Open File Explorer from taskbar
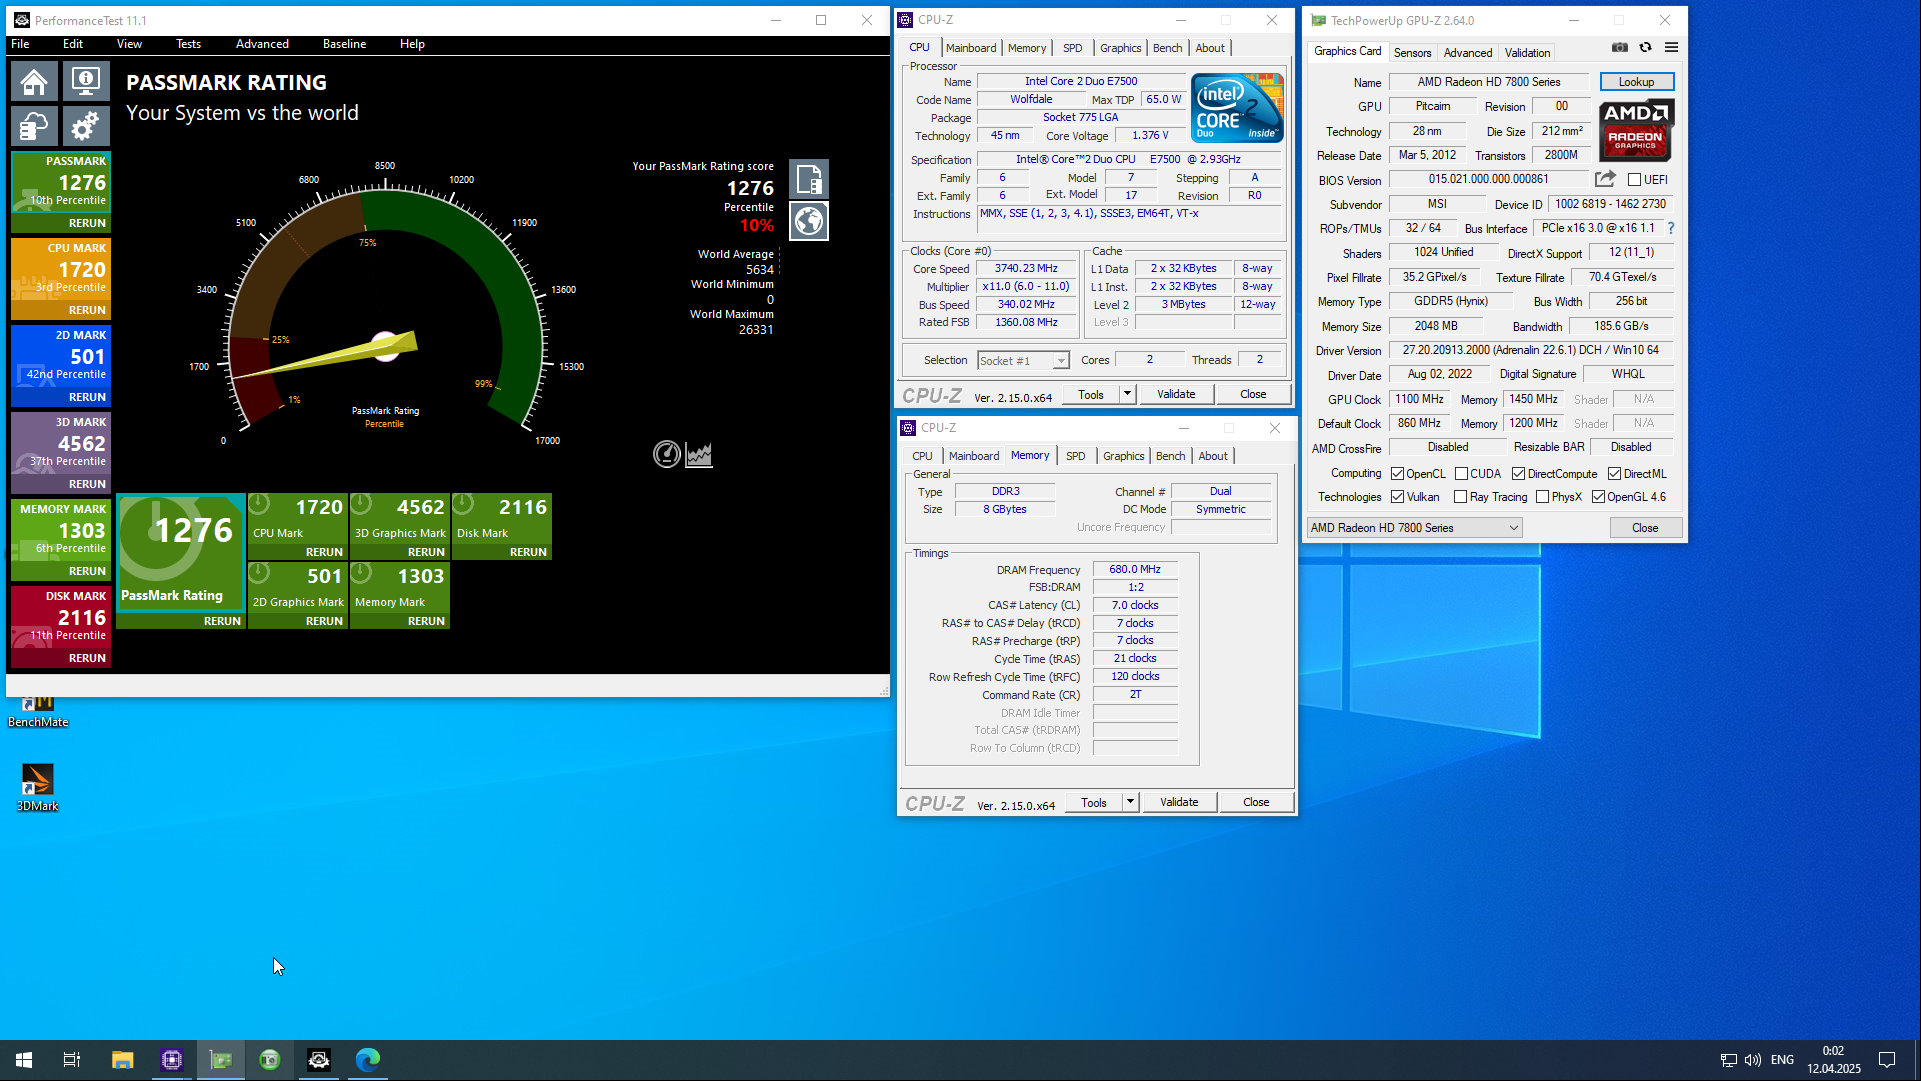The image size is (1921, 1081). tap(122, 1060)
